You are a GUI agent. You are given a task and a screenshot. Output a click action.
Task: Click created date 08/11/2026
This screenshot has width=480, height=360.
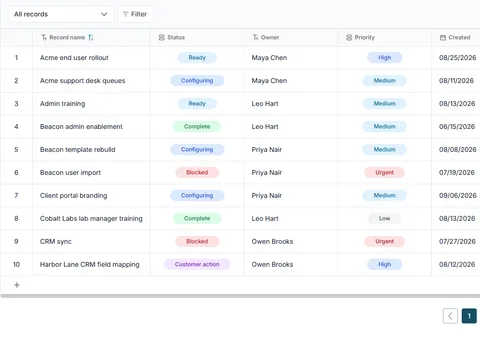[456, 81]
